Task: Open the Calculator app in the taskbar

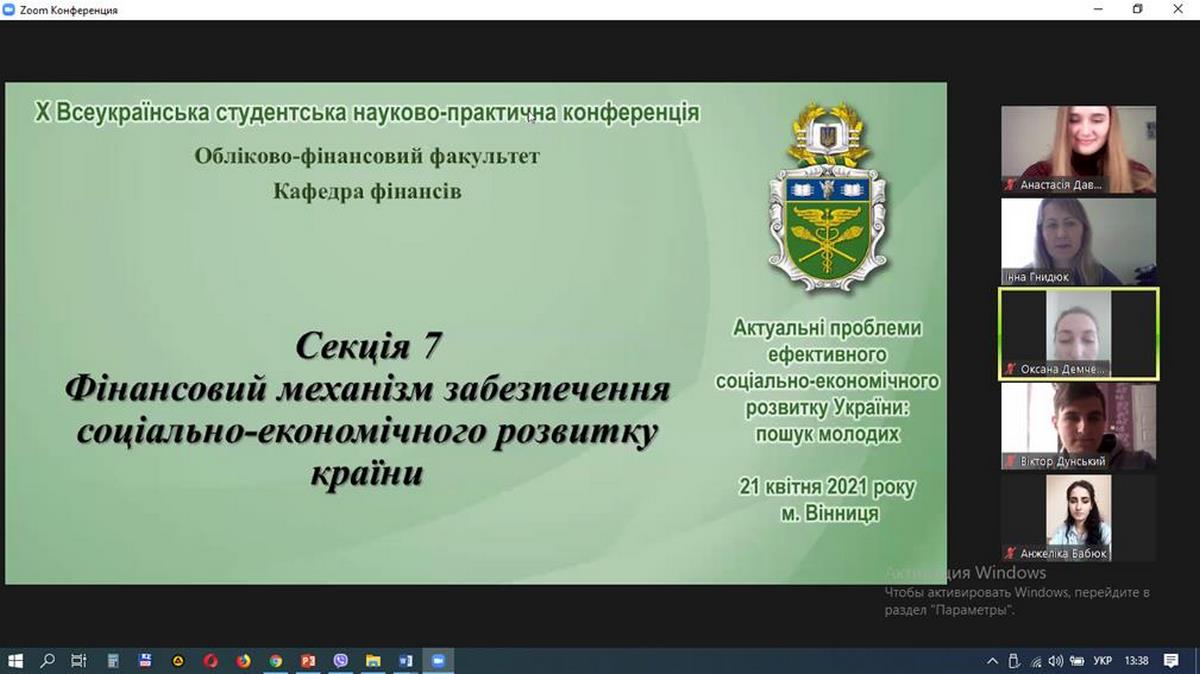Action: point(113,661)
